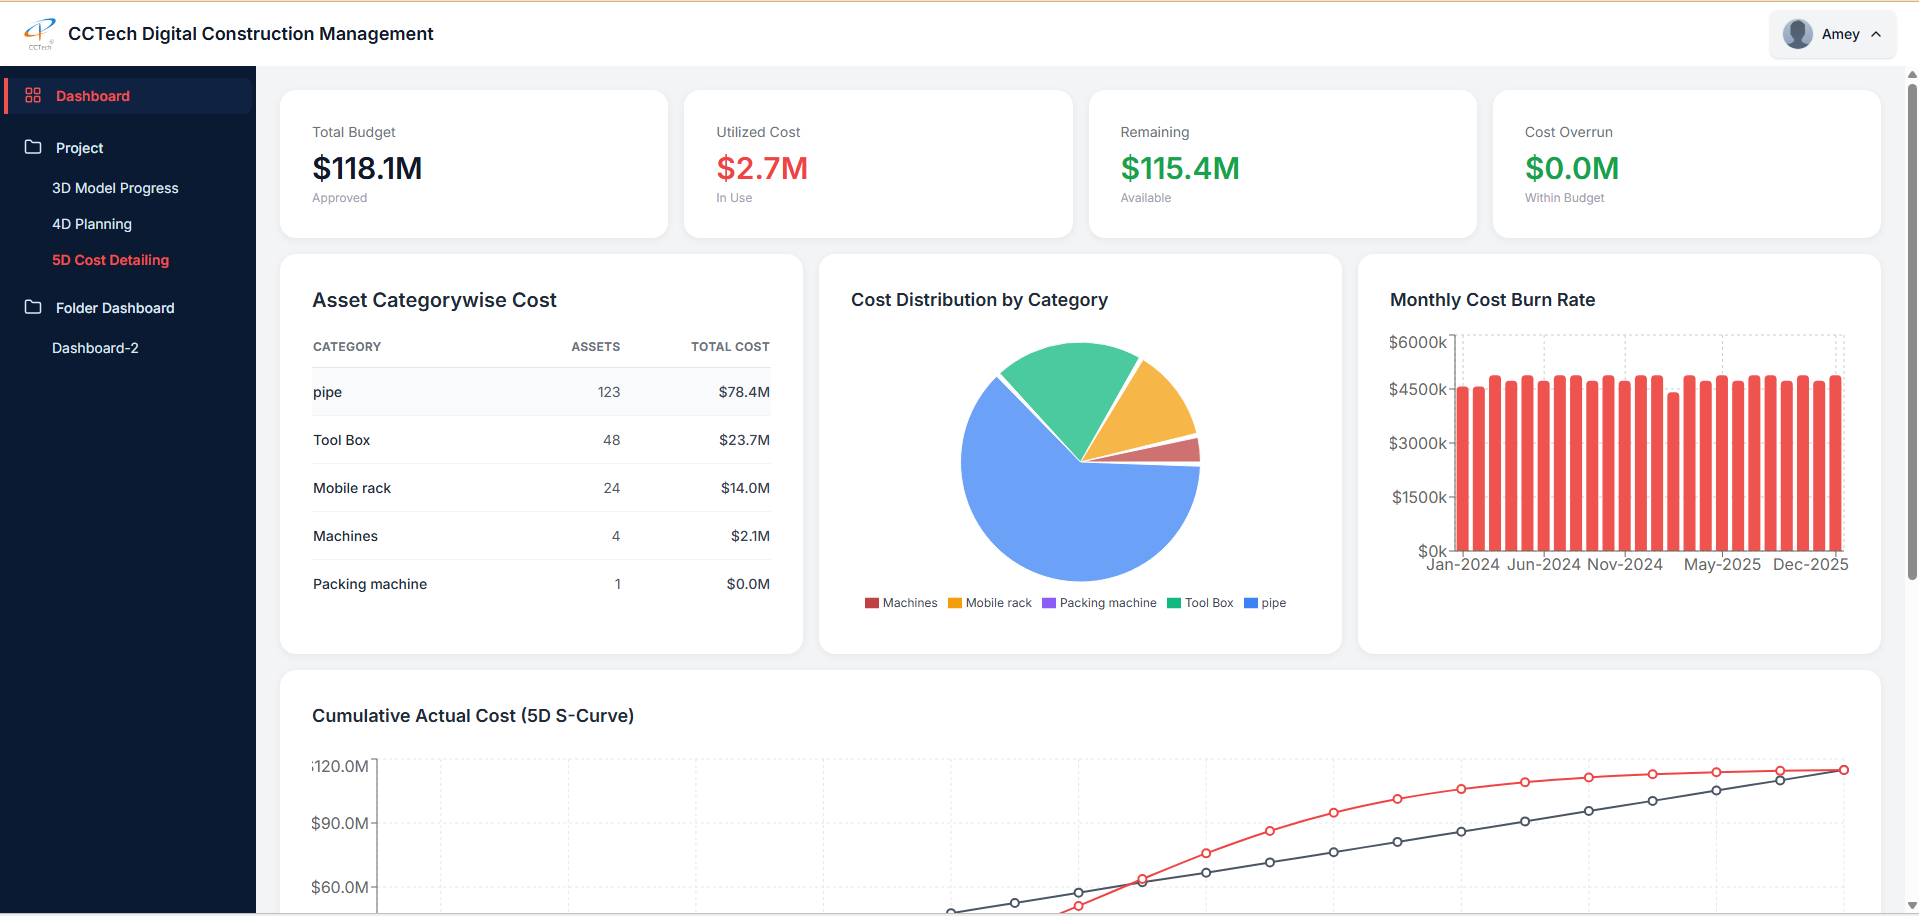Collapse the Project section
Screen dimensions: 1919x916
point(80,148)
